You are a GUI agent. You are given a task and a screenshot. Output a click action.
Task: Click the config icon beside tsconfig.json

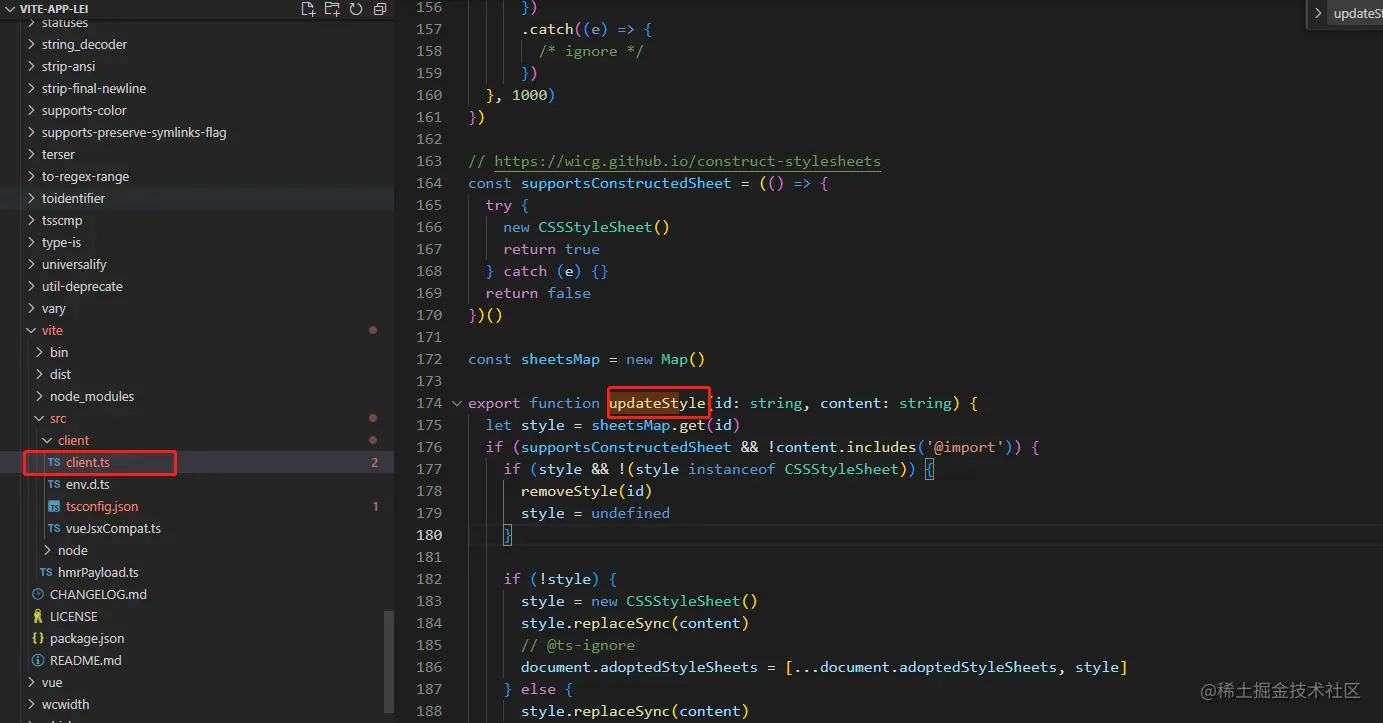54,506
